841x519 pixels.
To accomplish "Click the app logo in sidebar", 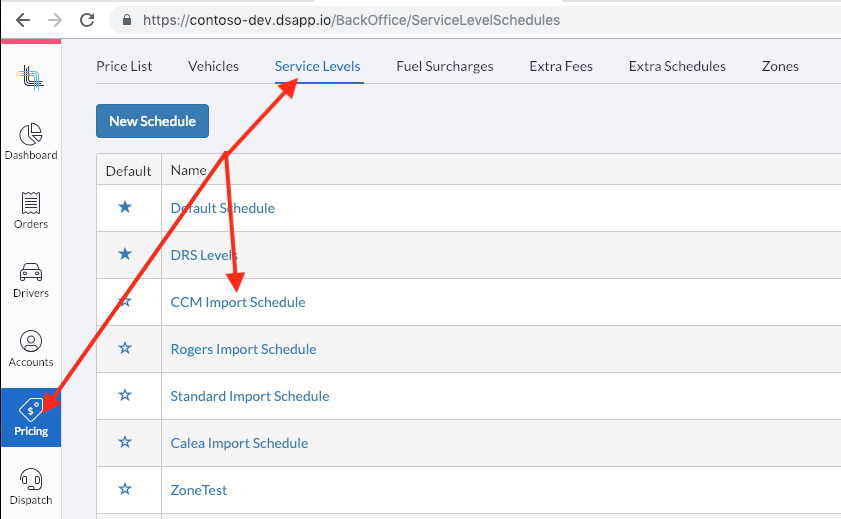I will point(31,78).
